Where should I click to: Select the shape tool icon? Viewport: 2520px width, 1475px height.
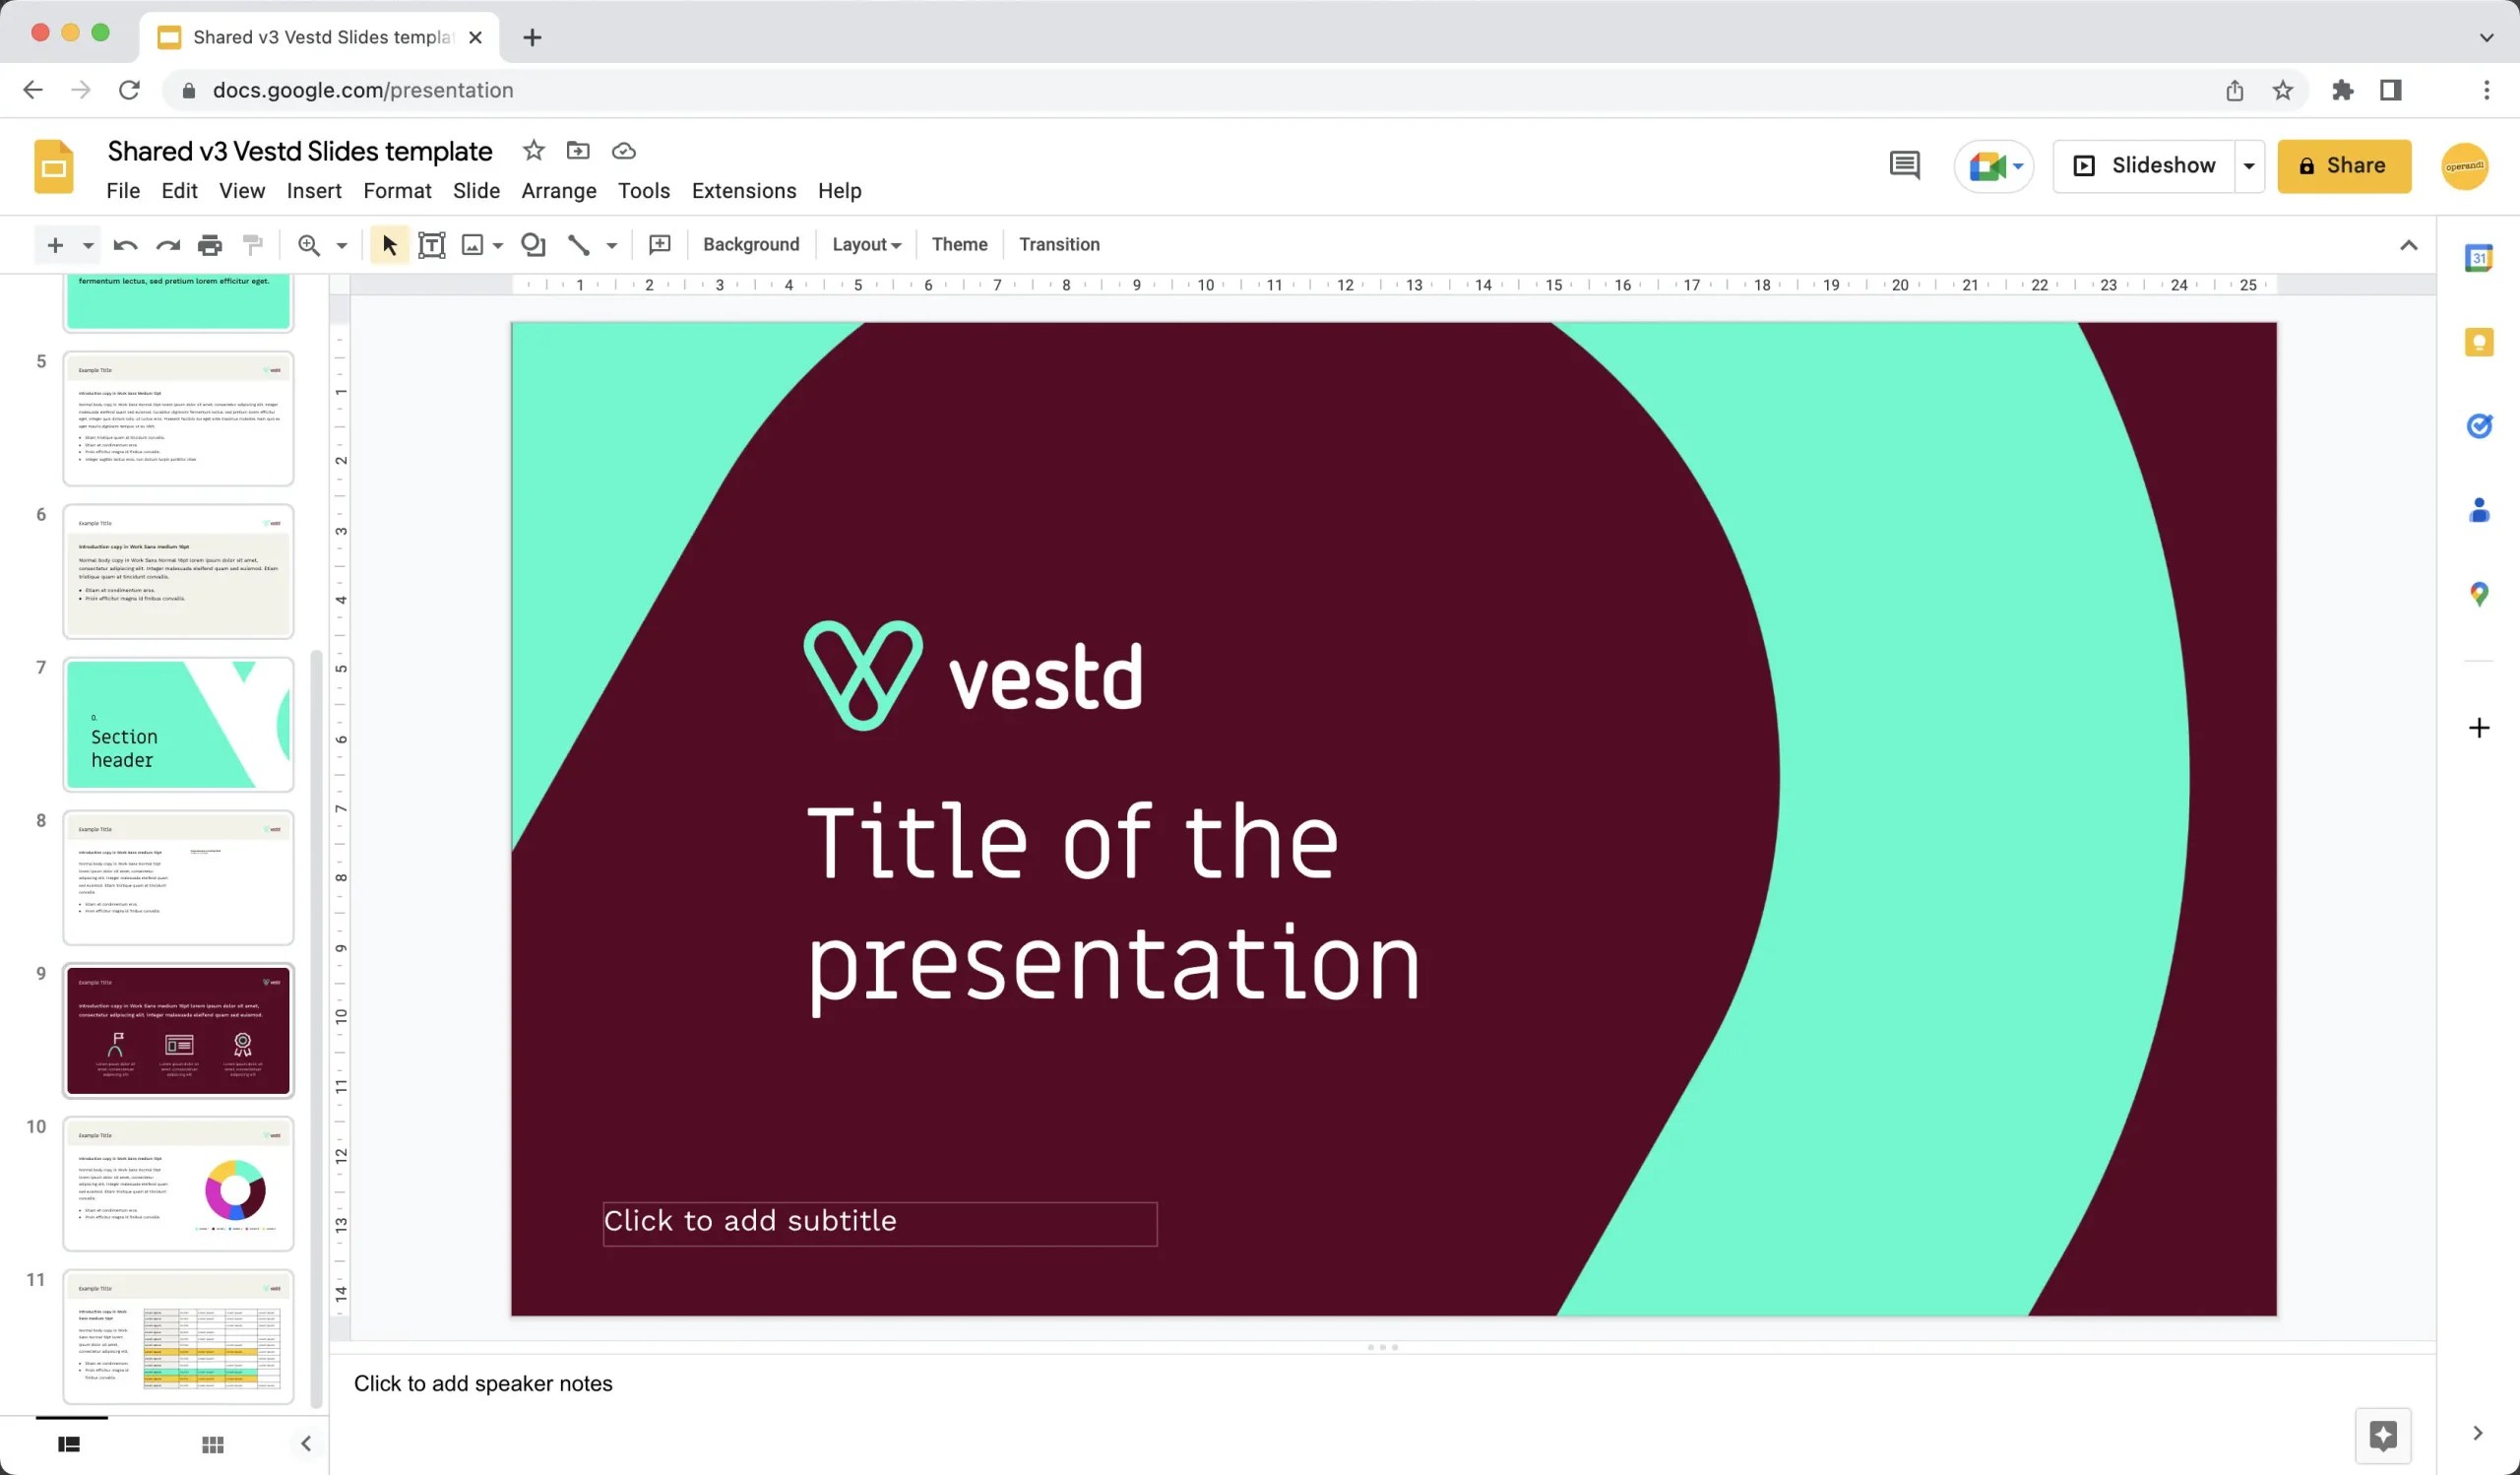[x=533, y=245]
